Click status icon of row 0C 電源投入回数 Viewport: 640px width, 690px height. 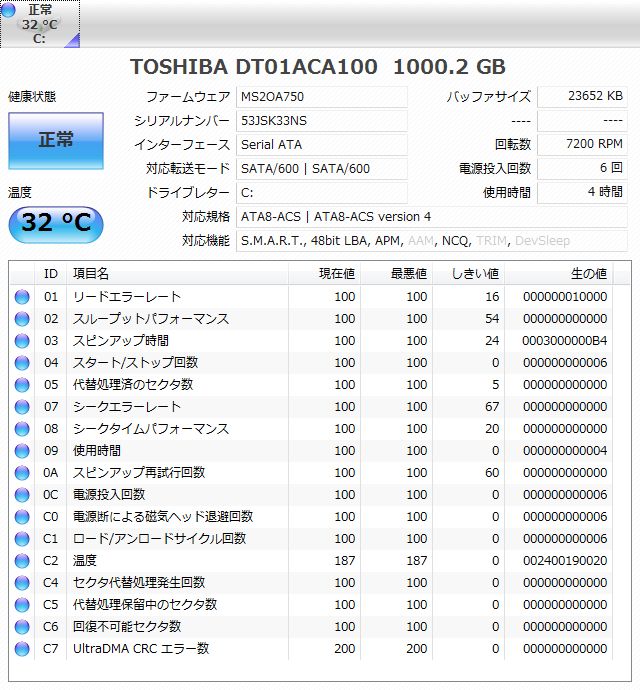tap(22, 495)
